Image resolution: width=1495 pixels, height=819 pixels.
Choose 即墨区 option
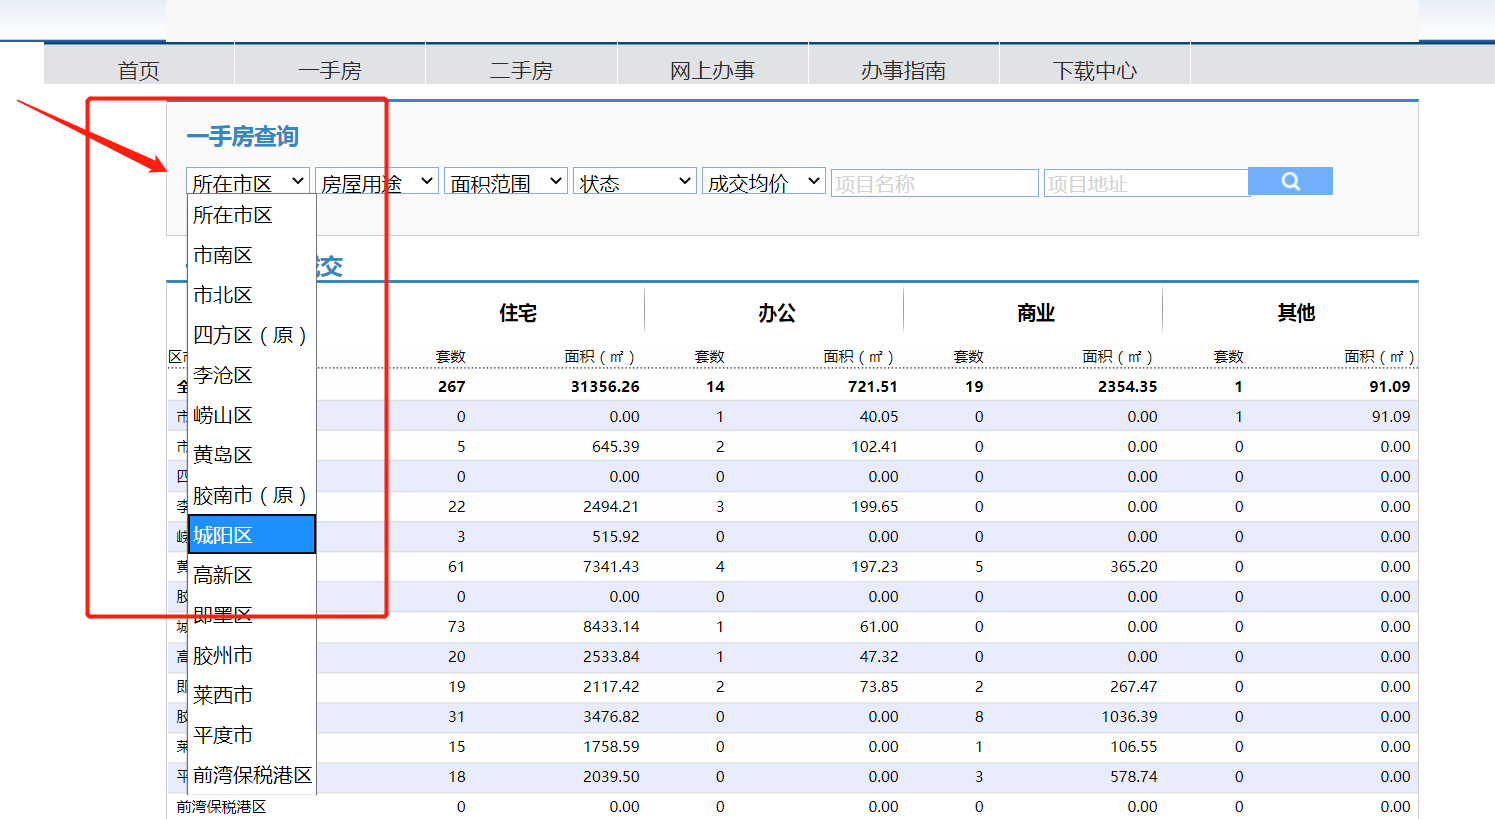pyautogui.click(x=252, y=615)
